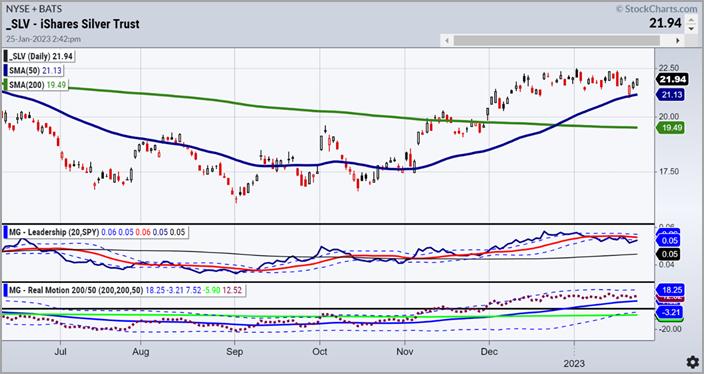Click the right scroll arrow of the chart scrollbar
This screenshot has height=374, width=704.
pyautogui.click(x=678, y=41)
